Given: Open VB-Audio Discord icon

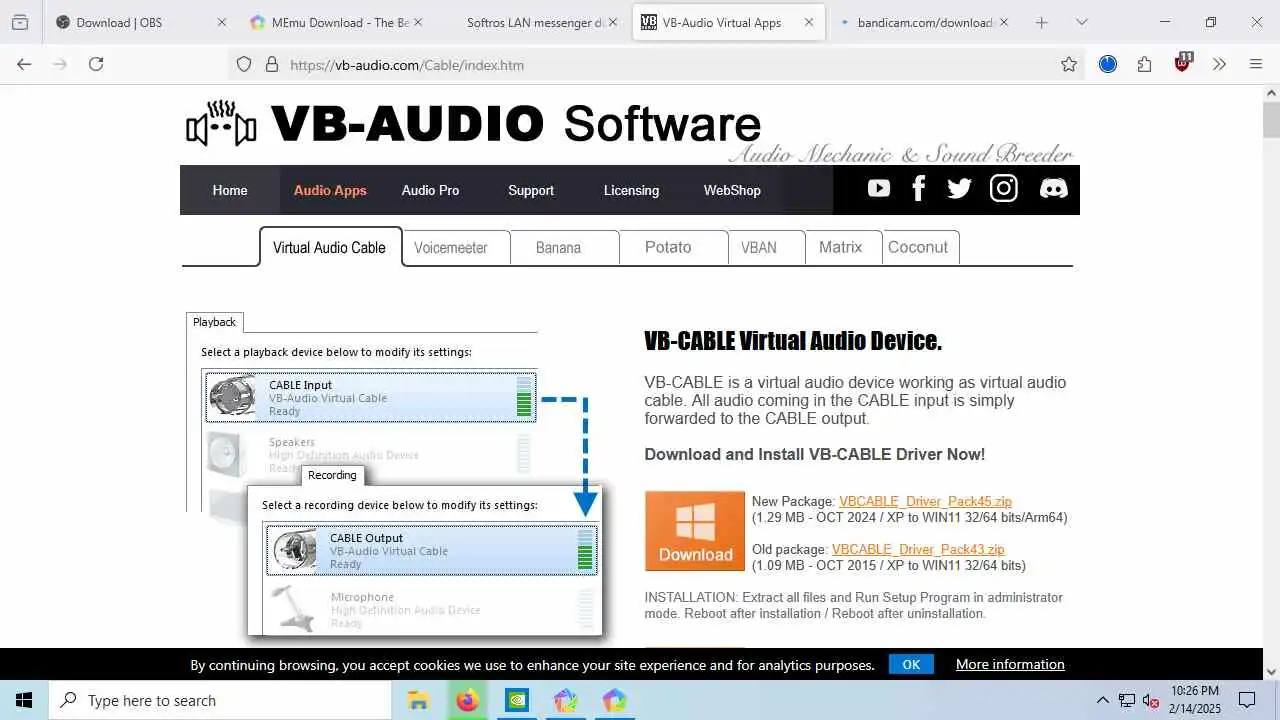Looking at the screenshot, I should (1053, 188).
